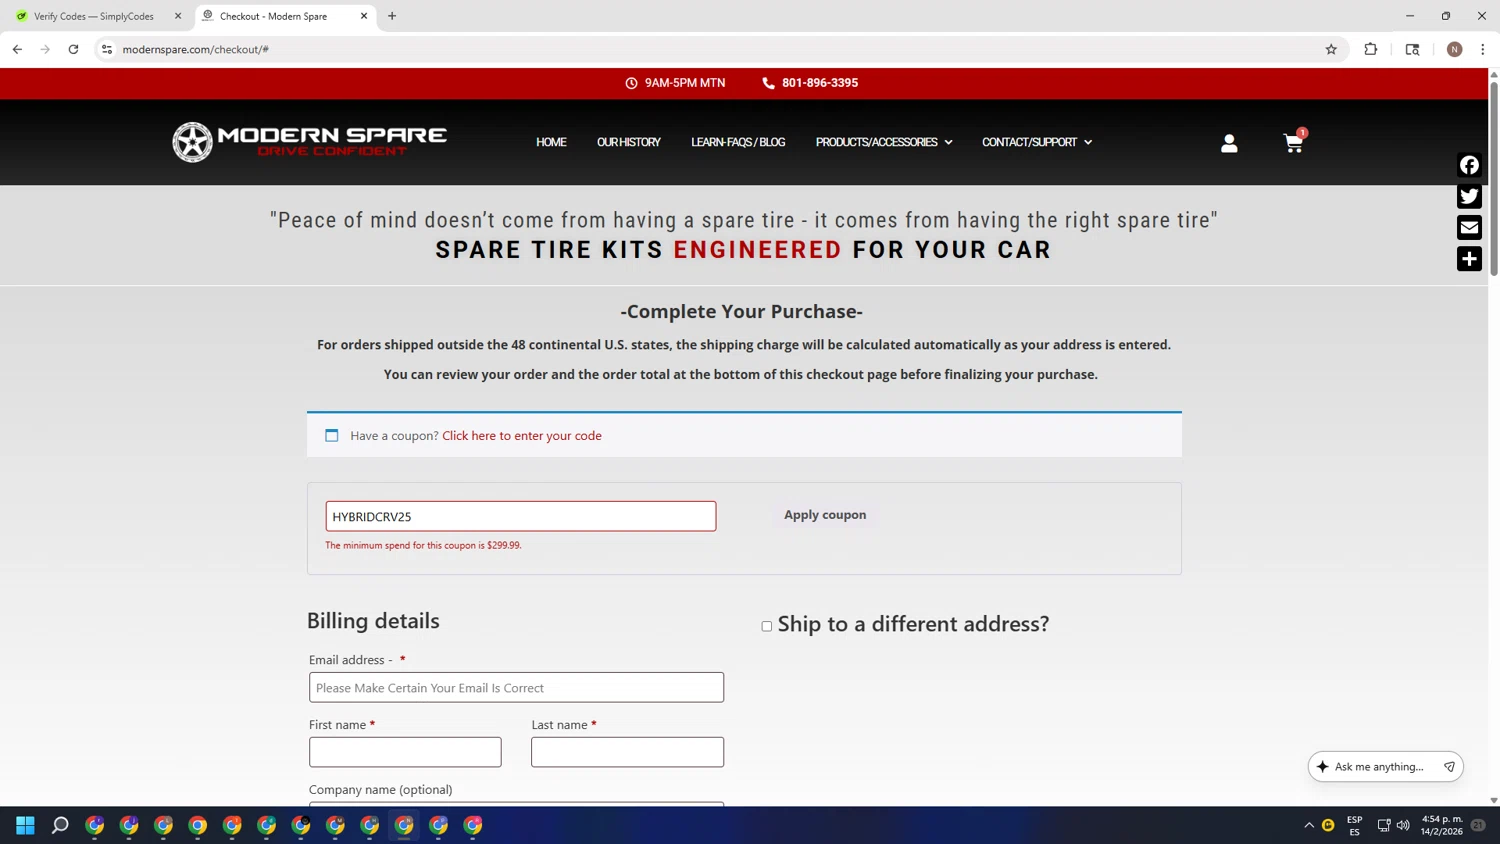Open more share options plus icon

pyautogui.click(x=1469, y=259)
